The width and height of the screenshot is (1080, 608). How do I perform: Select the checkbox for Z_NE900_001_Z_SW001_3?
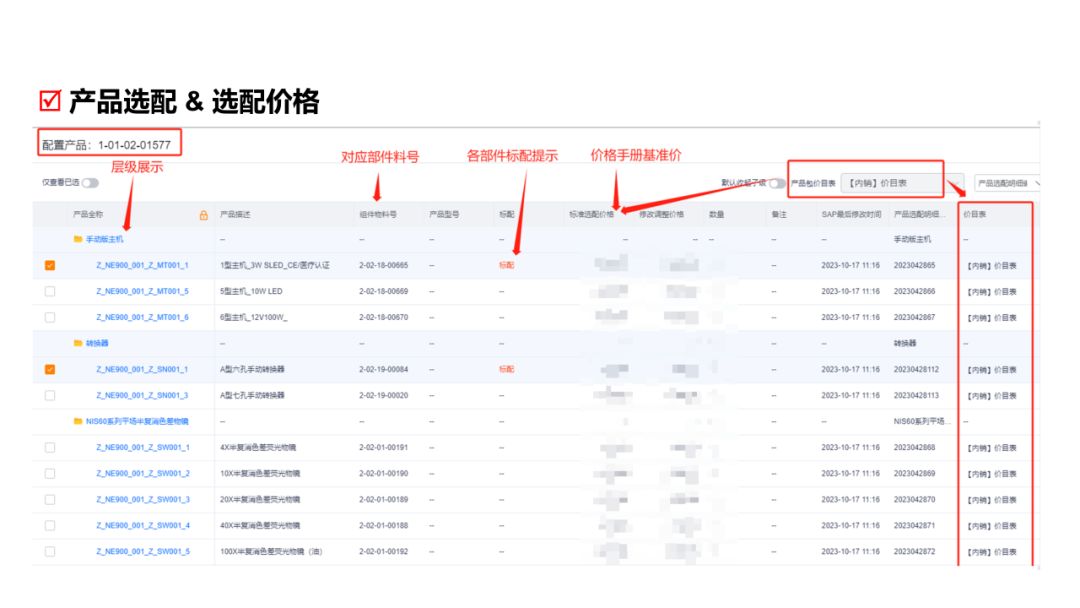tap(50, 499)
